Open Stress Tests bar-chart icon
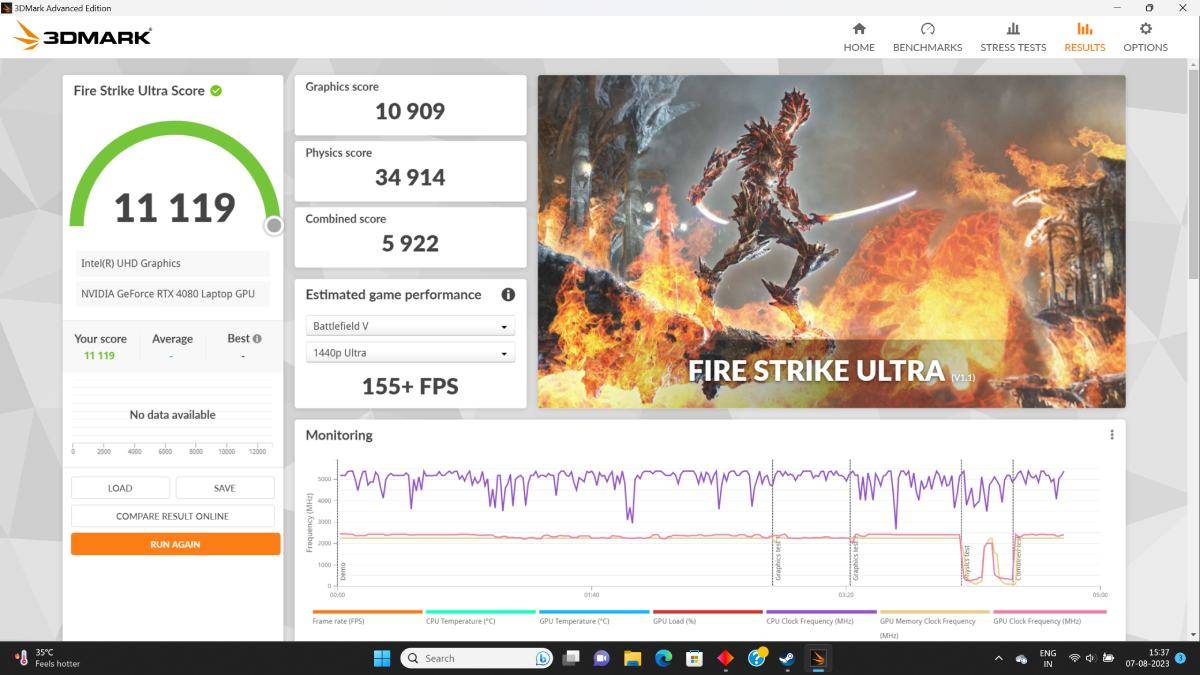The height and width of the screenshot is (675, 1200). tap(1013, 29)
